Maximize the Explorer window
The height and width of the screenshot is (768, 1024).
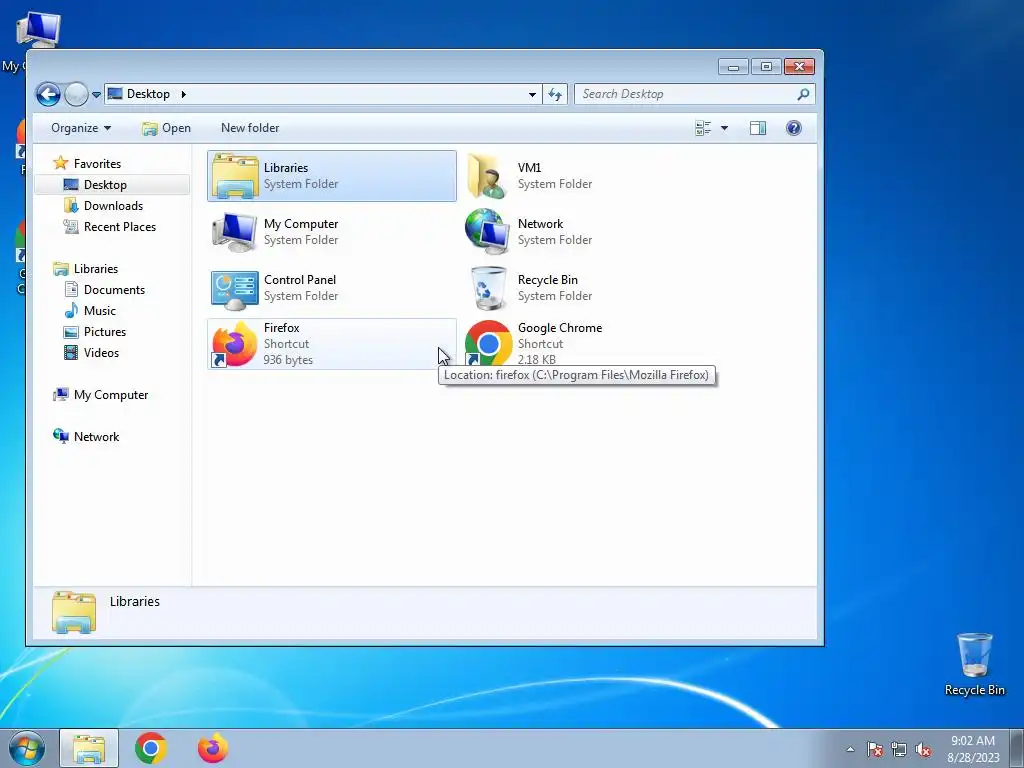click(x=766, y=67)
